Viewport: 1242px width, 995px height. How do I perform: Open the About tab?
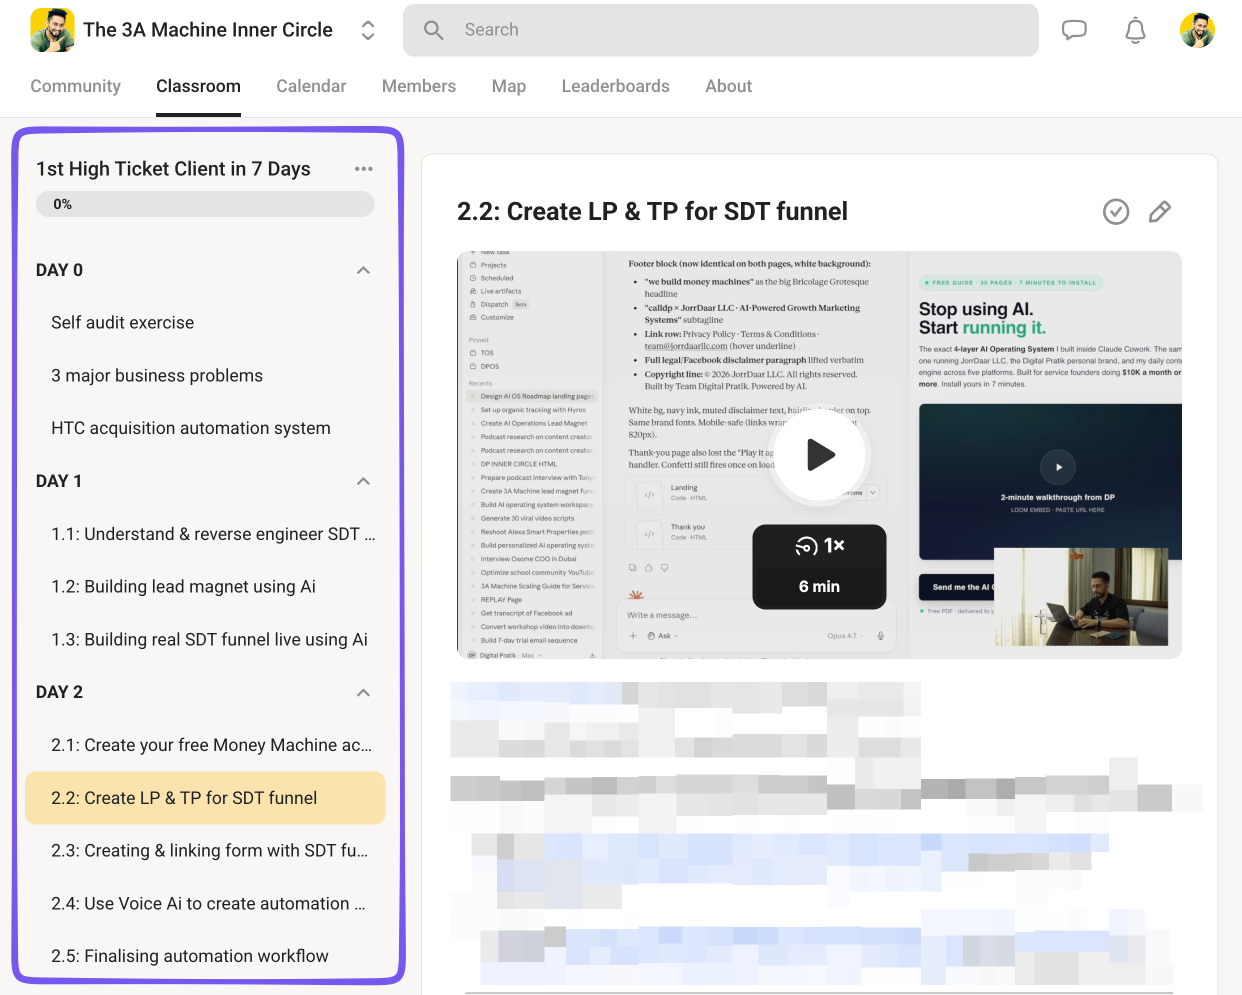click(728, 86)
